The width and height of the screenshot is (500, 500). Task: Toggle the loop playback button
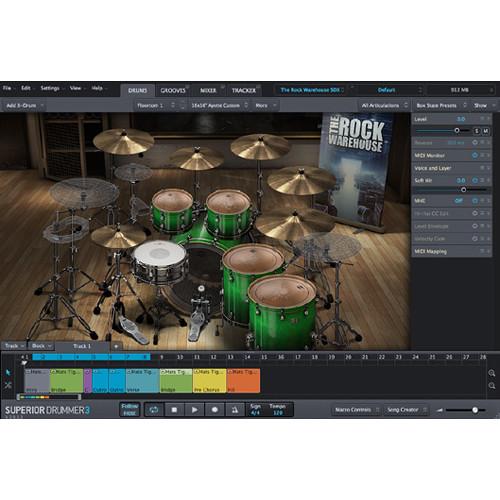point(154,410)
